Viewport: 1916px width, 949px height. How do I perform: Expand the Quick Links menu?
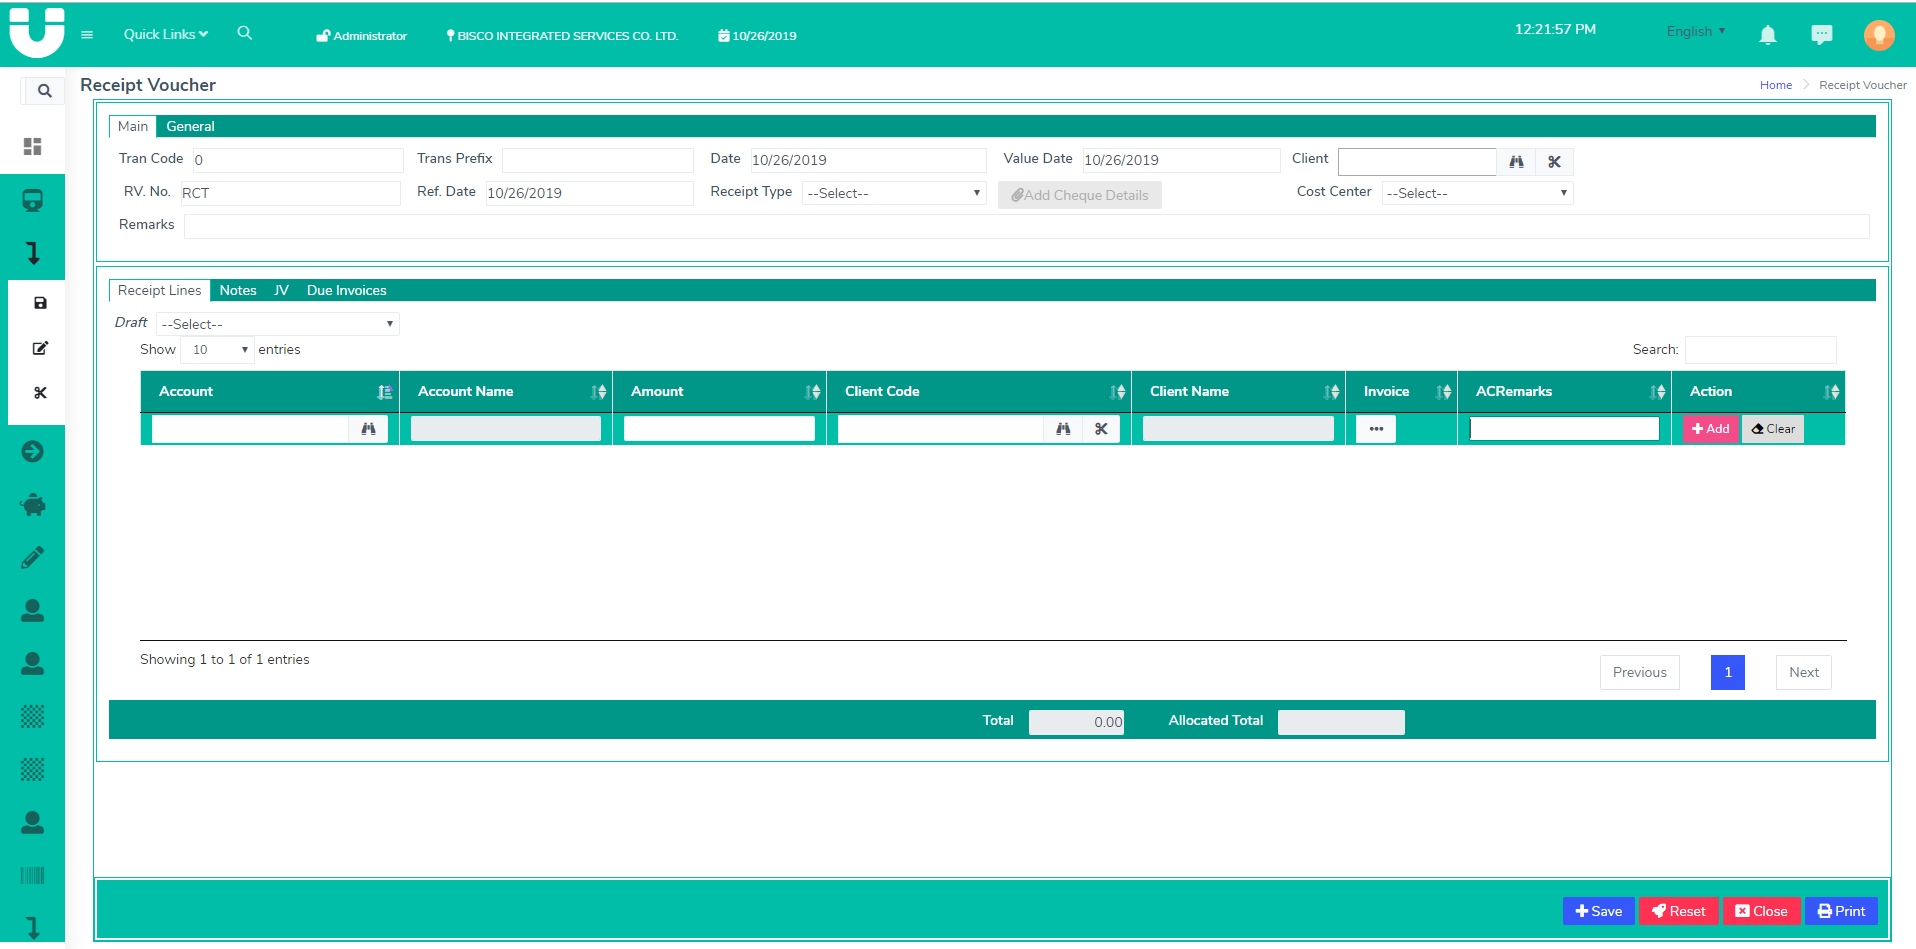(165, 34)
